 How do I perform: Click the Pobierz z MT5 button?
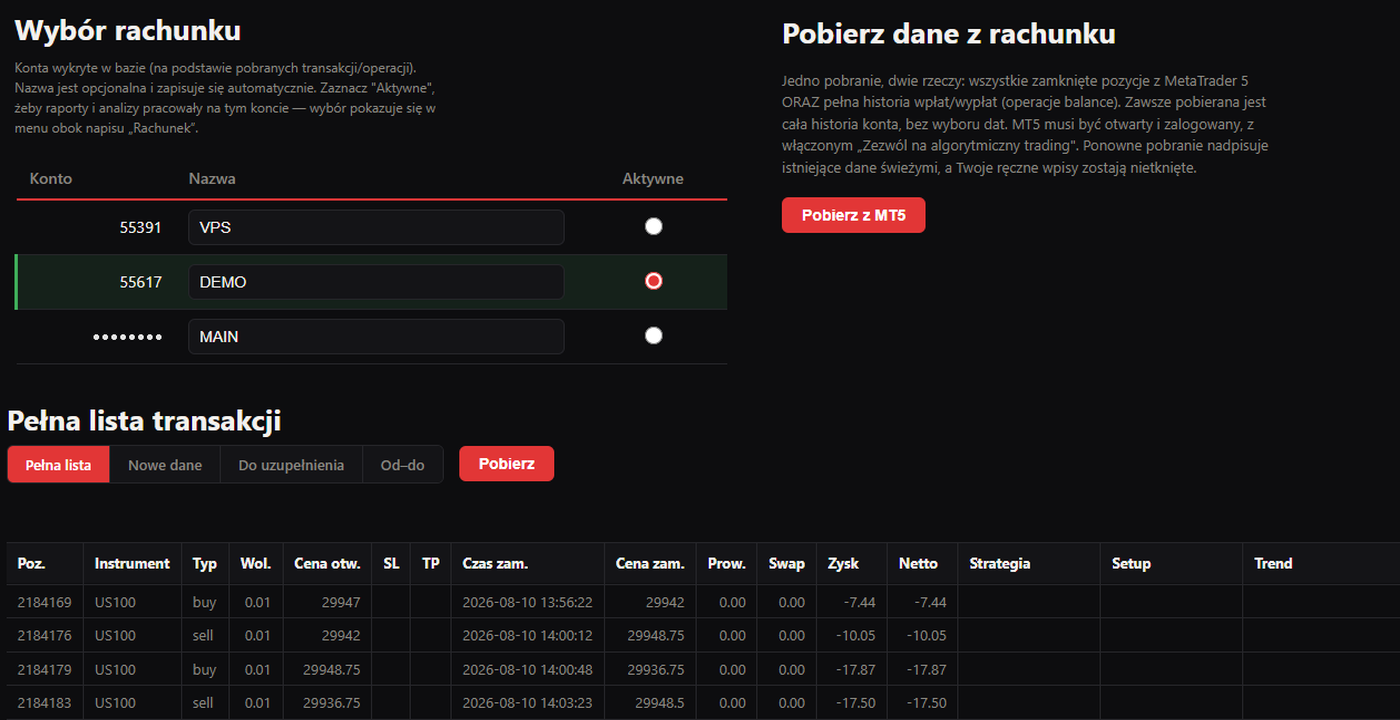click(853, 215)
